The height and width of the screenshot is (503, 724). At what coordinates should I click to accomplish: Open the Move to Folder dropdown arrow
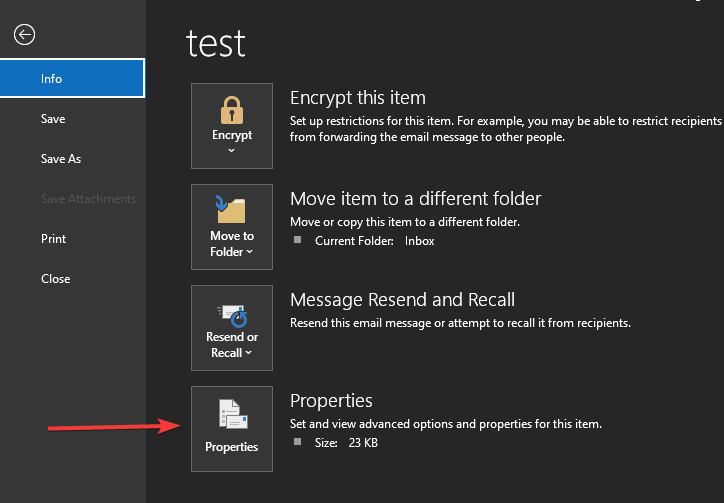249,252
